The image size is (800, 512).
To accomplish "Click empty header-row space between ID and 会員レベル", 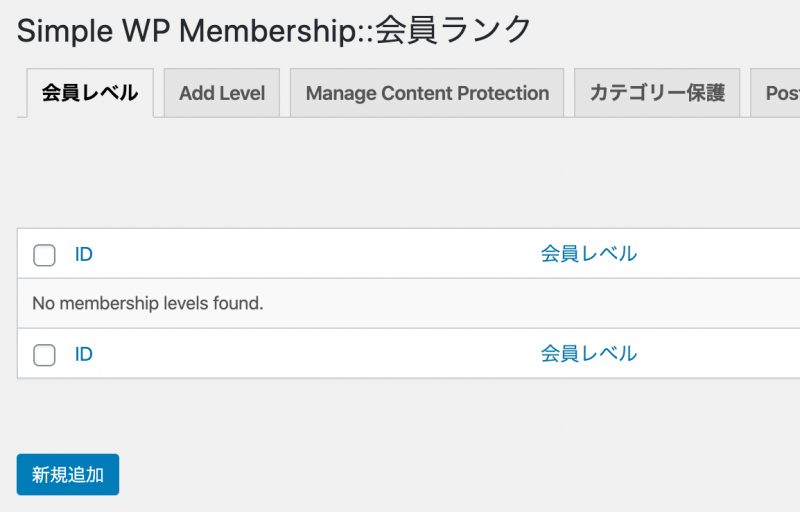I will click(310, 254).
